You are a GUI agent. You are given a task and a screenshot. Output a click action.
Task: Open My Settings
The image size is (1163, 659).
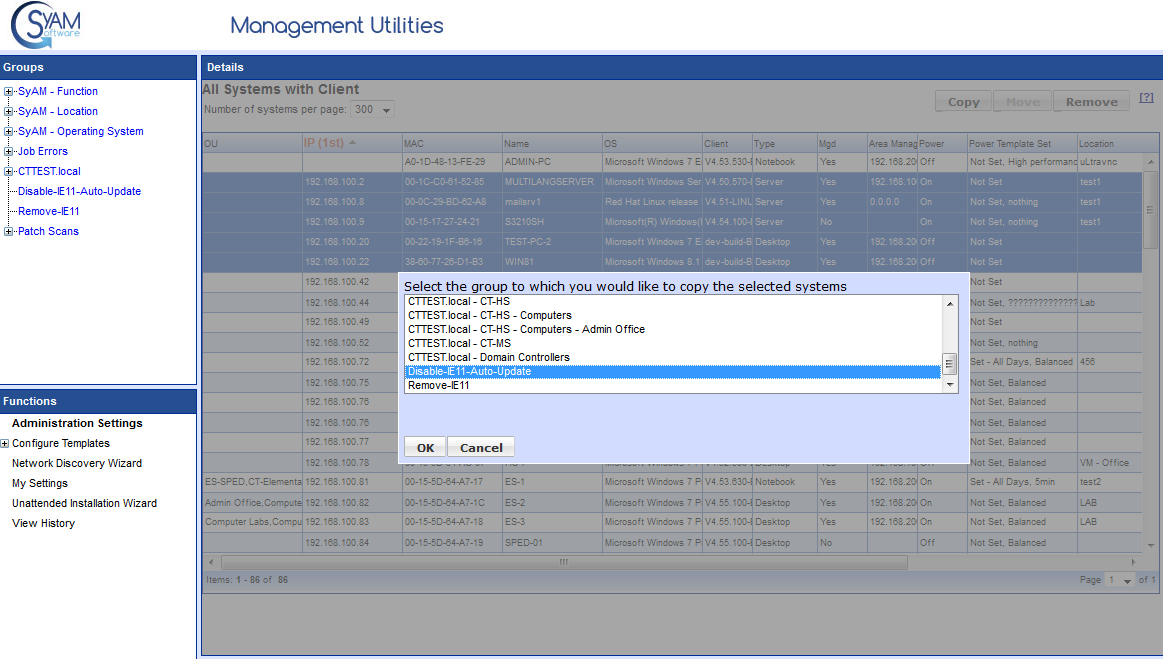[40, 483]
